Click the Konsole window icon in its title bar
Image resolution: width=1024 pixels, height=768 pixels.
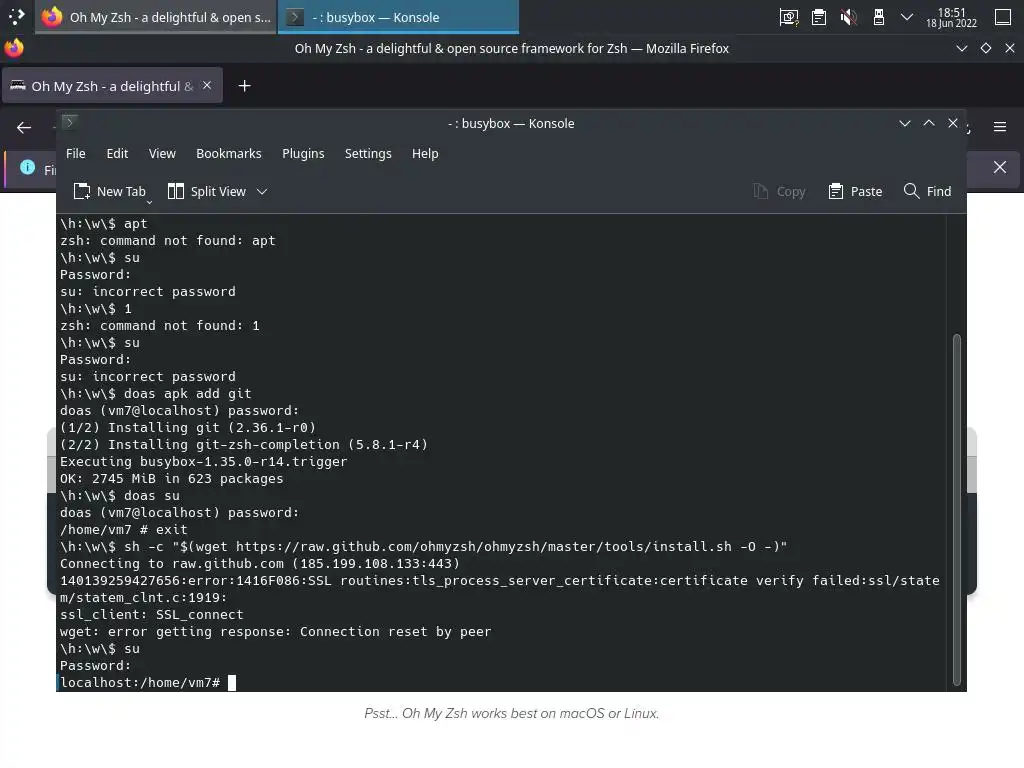coord(69,122)
